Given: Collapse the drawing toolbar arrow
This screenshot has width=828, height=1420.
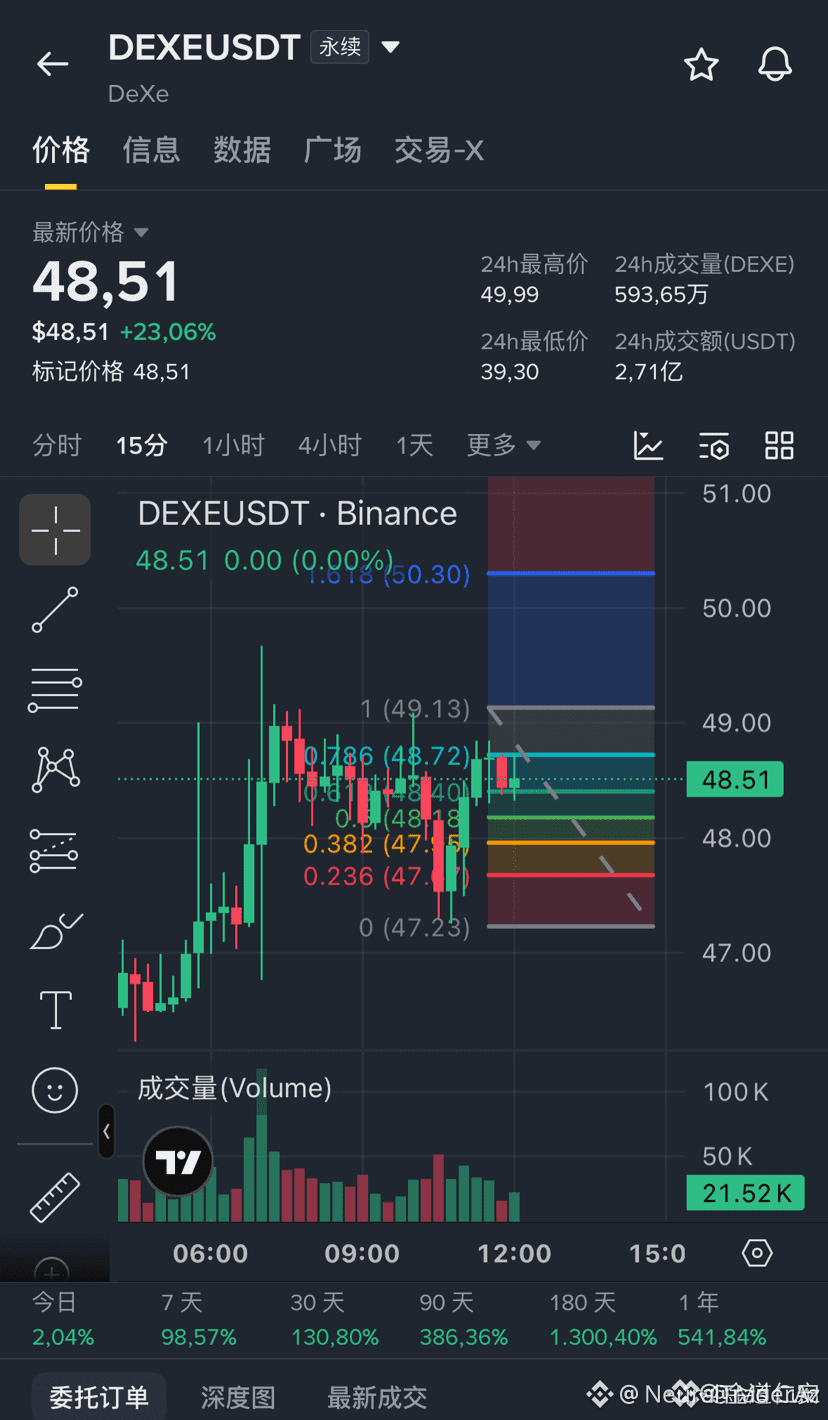Looking at the screenshot, I should pyautogui.click(x=106, y=1132).
